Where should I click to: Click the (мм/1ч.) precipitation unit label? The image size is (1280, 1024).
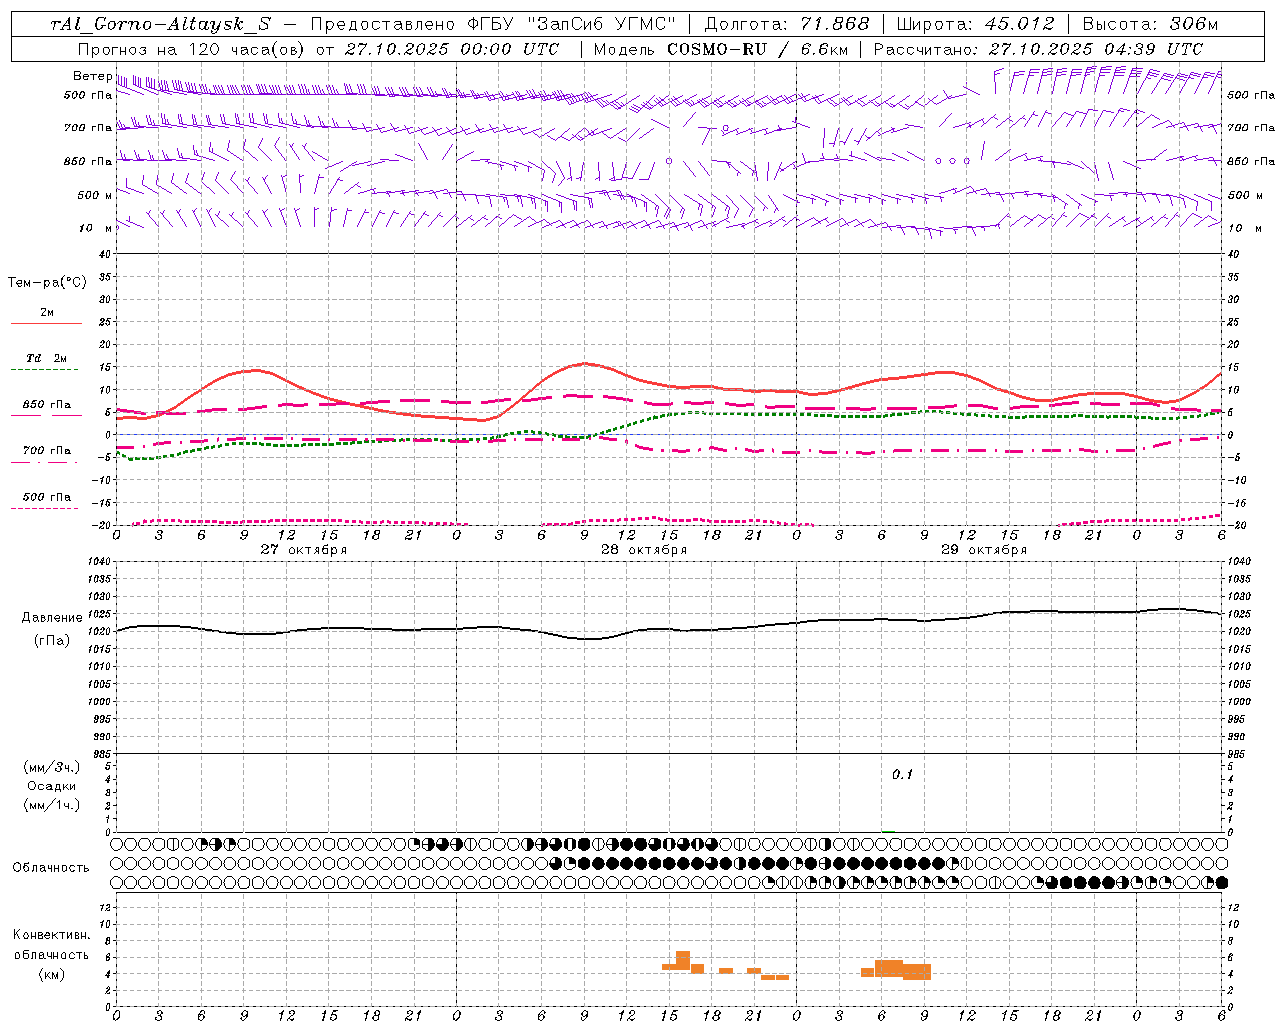pos(52,805)
